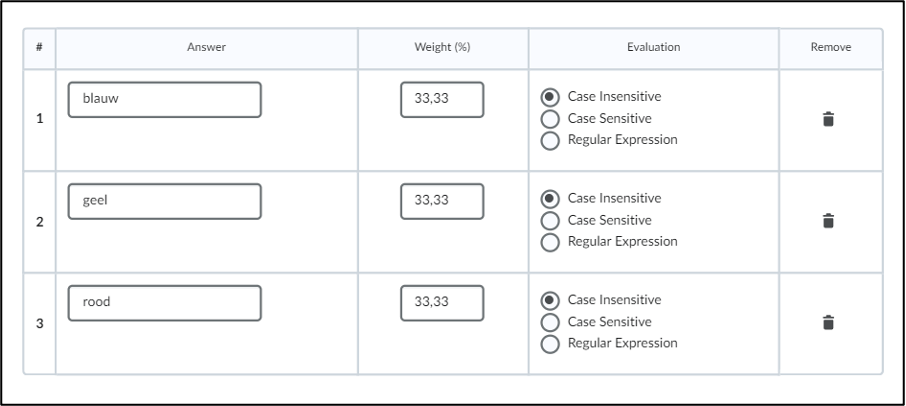
Task: Click the geel answer text field
Action: [165, 201]
